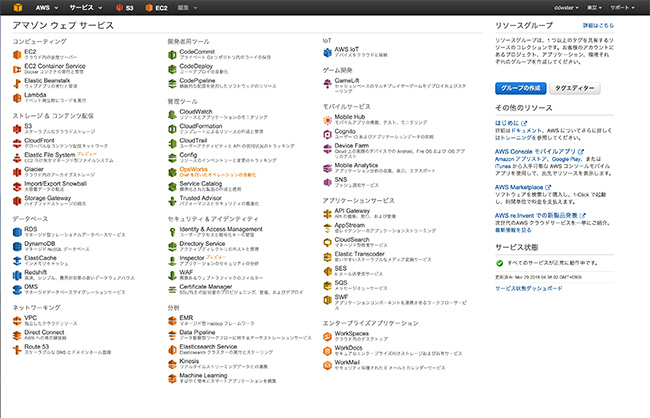Expand the サービス menu dropdown

click(x=85, y=7)
